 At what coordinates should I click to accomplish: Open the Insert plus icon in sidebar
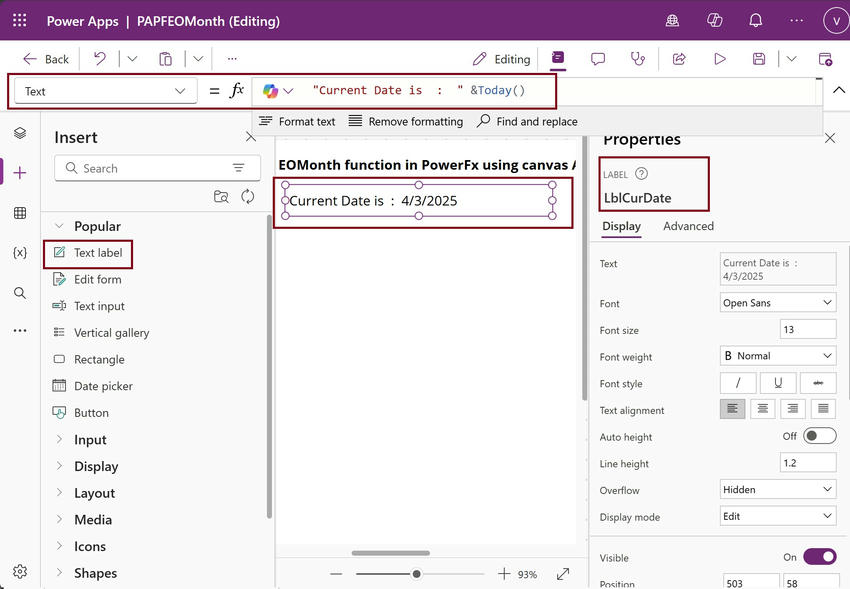click(20, 173)
